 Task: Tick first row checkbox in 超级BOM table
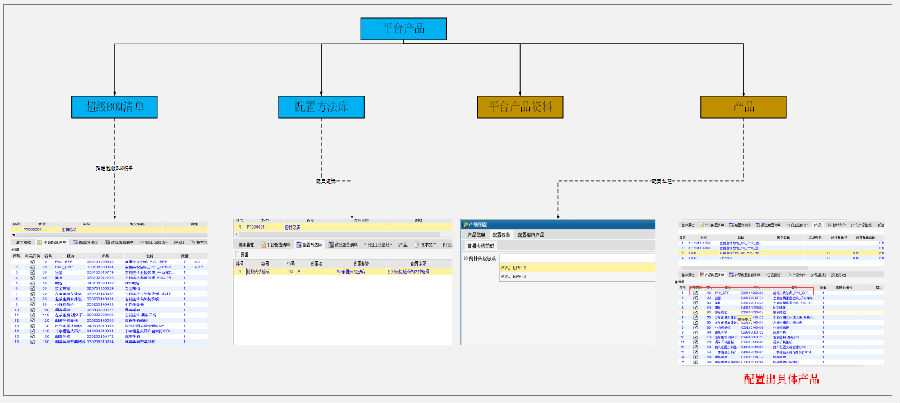tap(32, 262)
